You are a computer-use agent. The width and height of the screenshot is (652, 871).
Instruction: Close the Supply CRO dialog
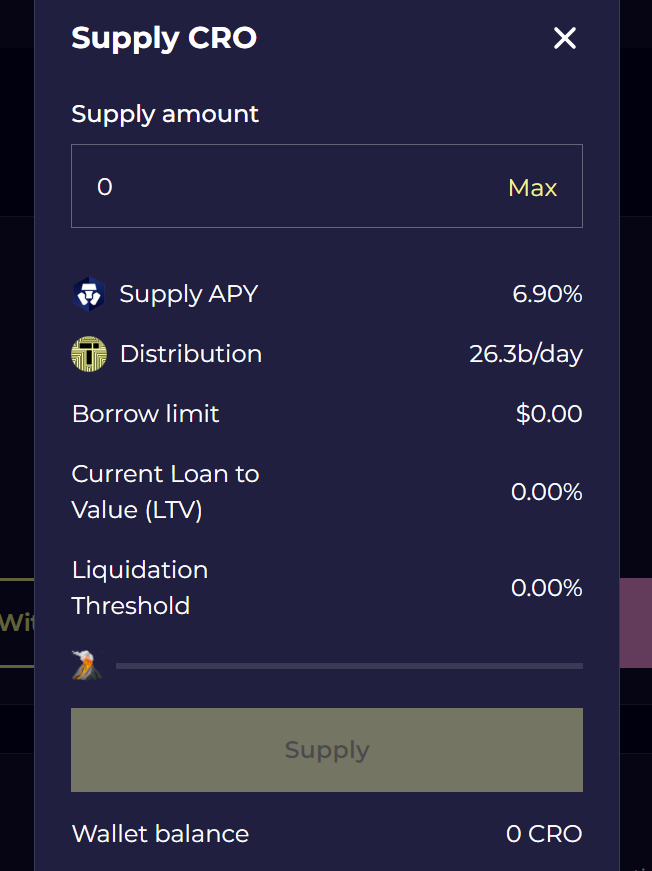pos(565,39)
